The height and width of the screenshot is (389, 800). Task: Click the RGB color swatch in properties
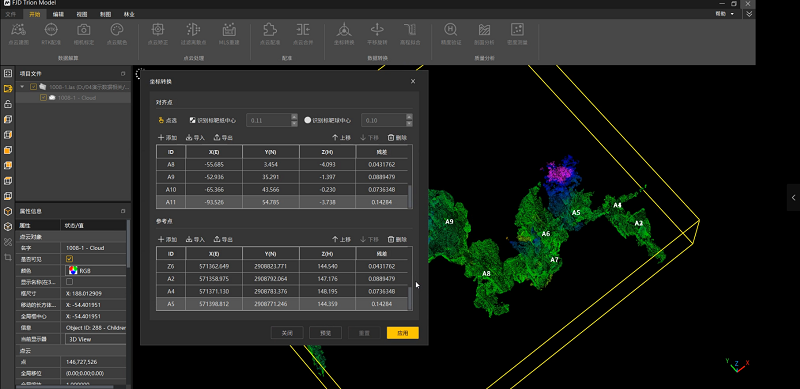coord(73,270)
